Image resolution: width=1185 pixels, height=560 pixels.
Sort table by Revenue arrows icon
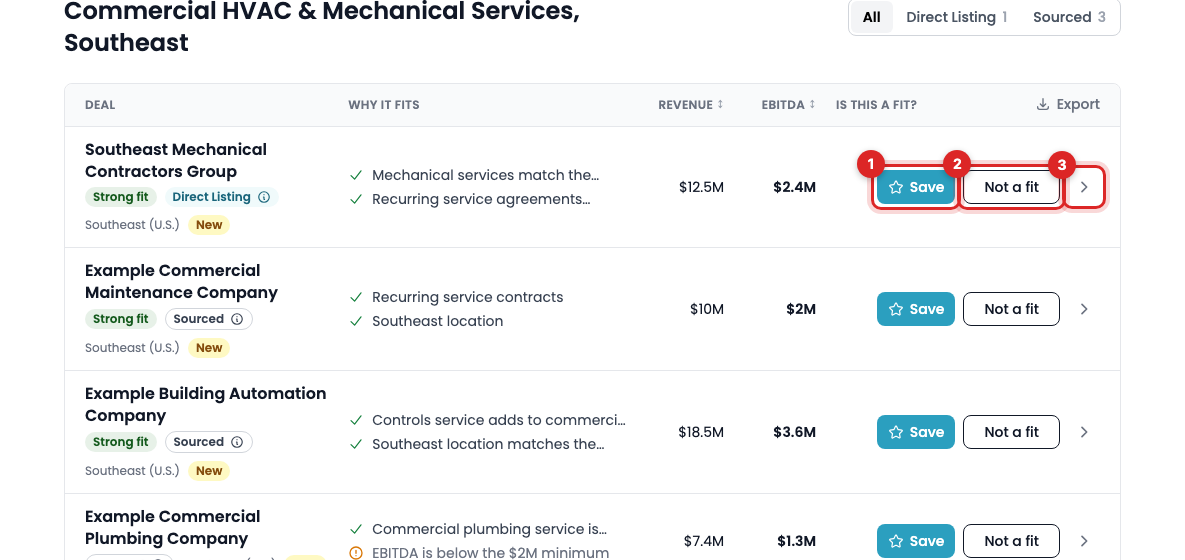click(x=720, y=104)
